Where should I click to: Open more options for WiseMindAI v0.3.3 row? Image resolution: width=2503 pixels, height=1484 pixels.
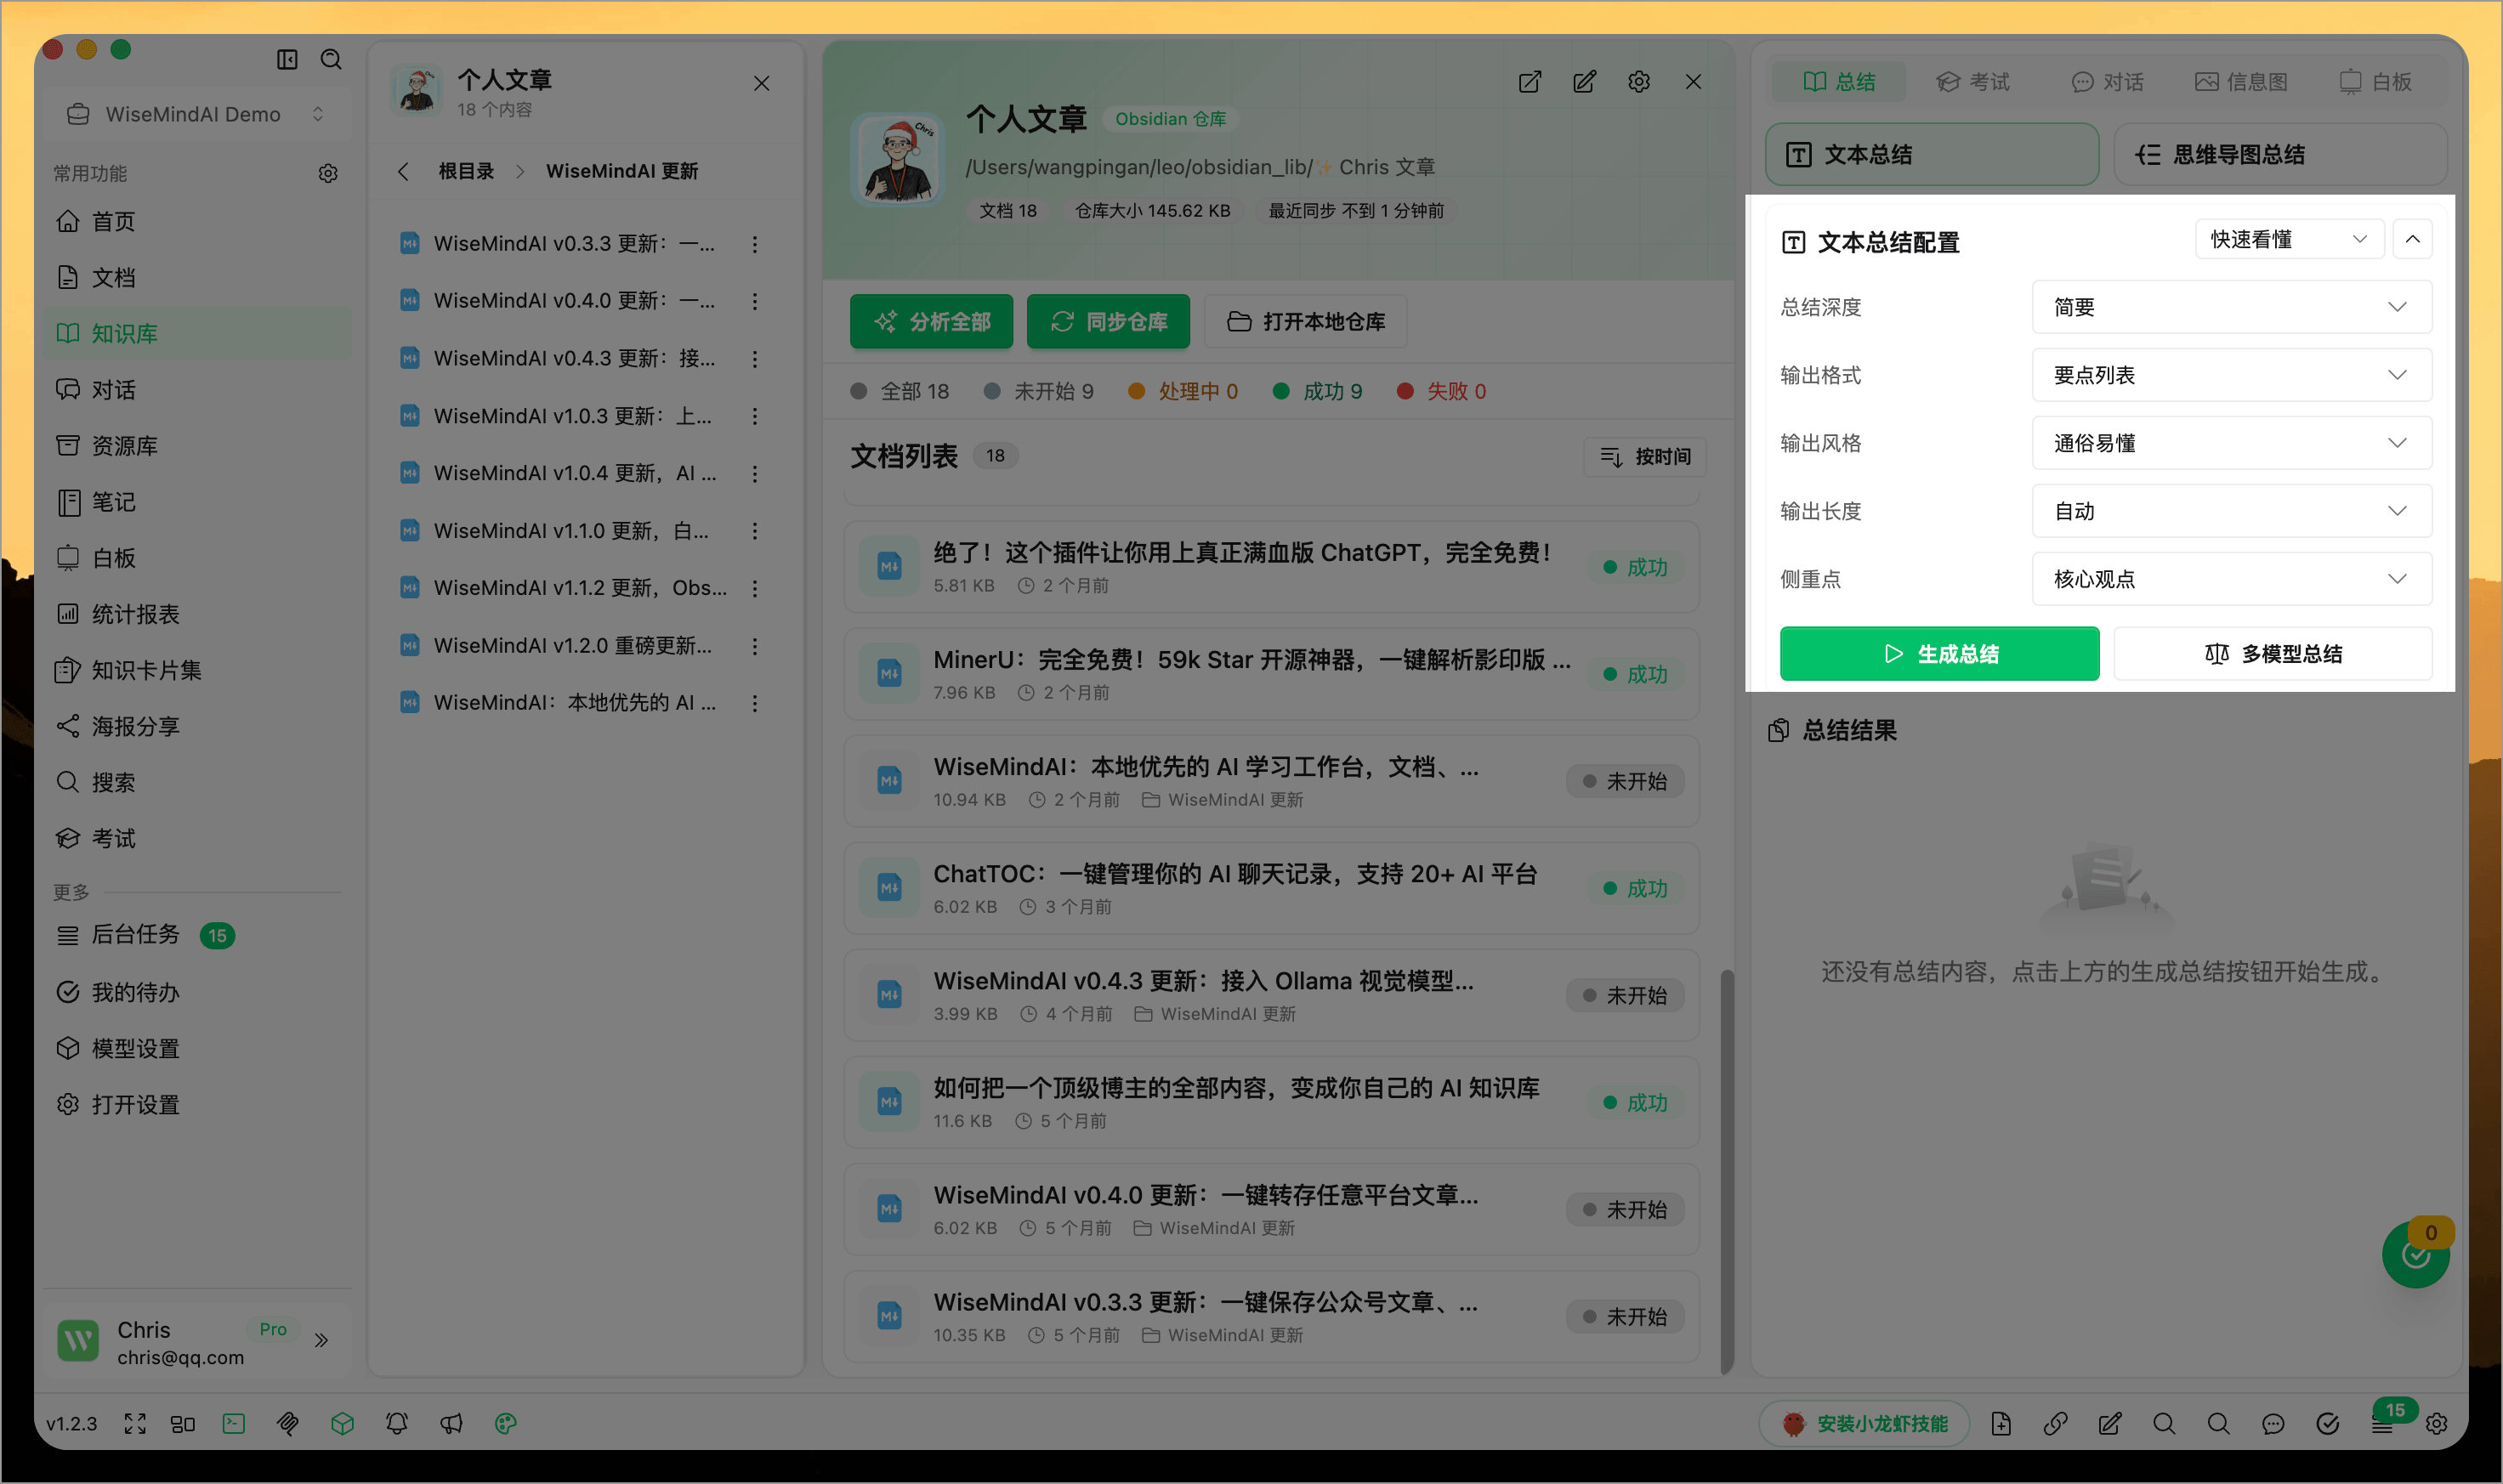point(755,244)
